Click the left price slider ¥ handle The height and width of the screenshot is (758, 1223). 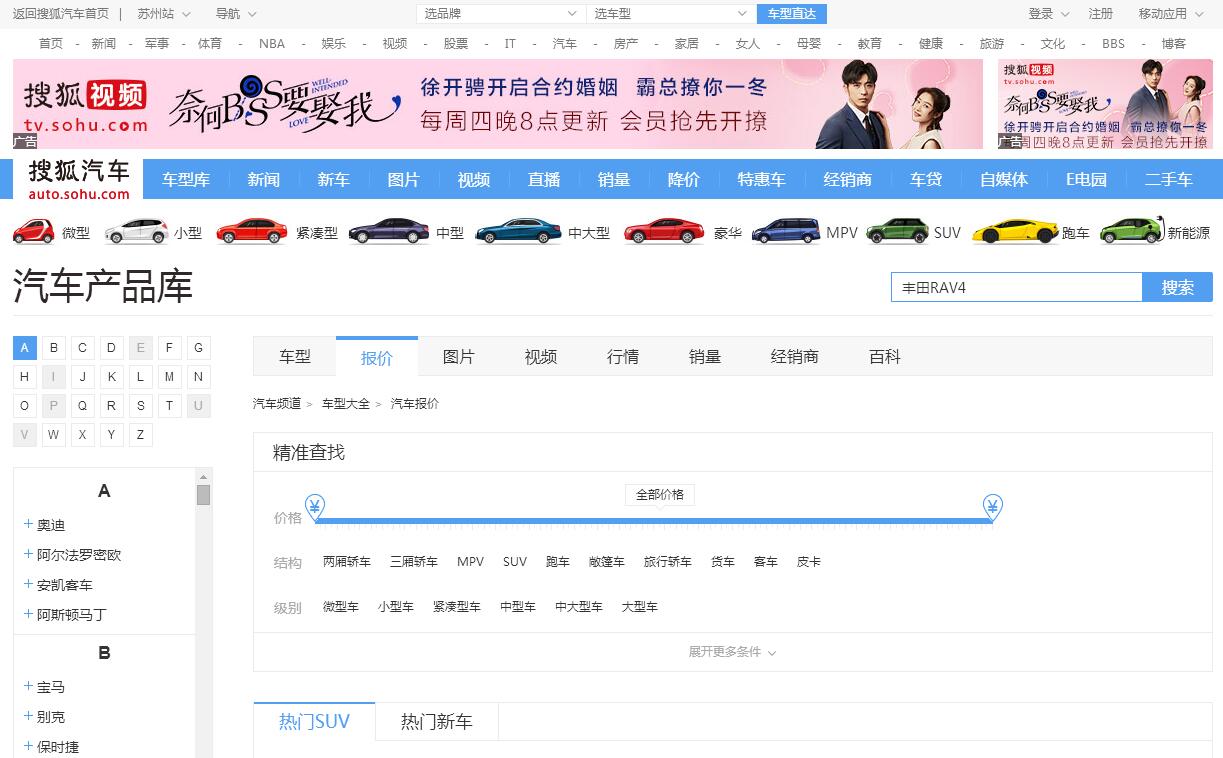[315, 506]
